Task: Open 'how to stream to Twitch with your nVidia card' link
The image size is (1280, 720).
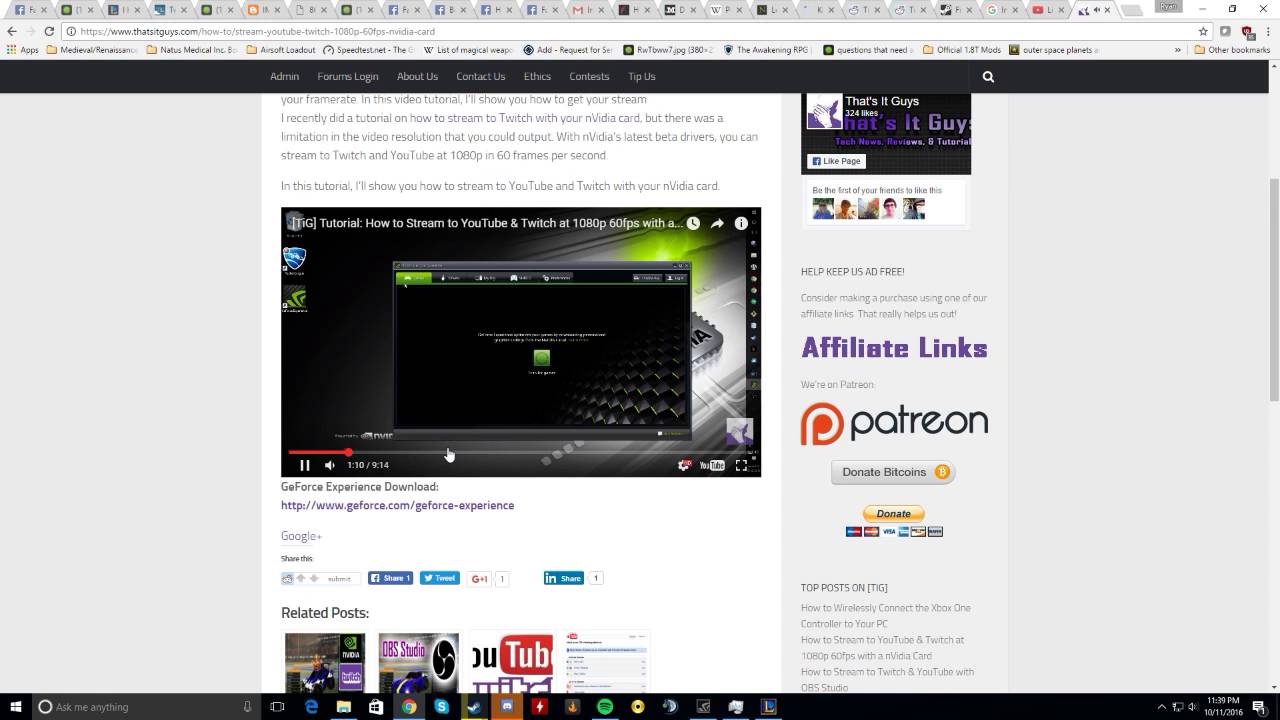Action: pyautogui.click(x=524, y=118)
